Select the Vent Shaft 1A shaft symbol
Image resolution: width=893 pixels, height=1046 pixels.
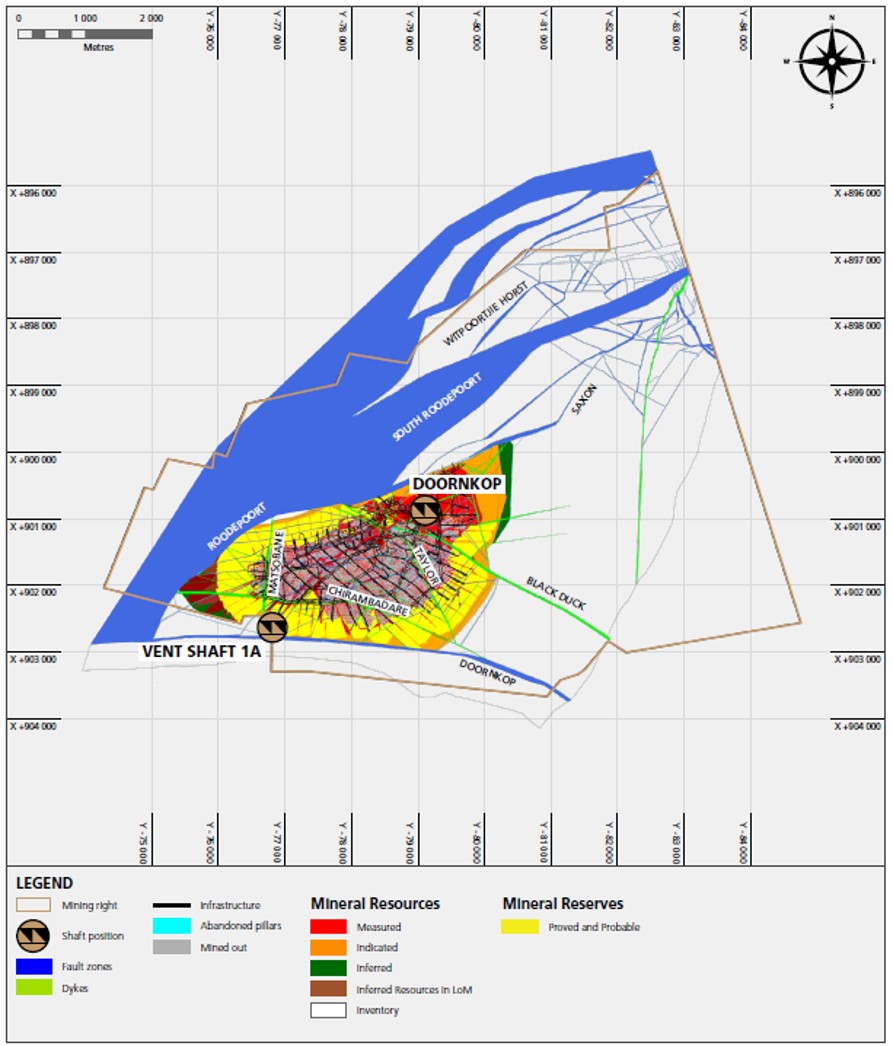pos(272,627)
